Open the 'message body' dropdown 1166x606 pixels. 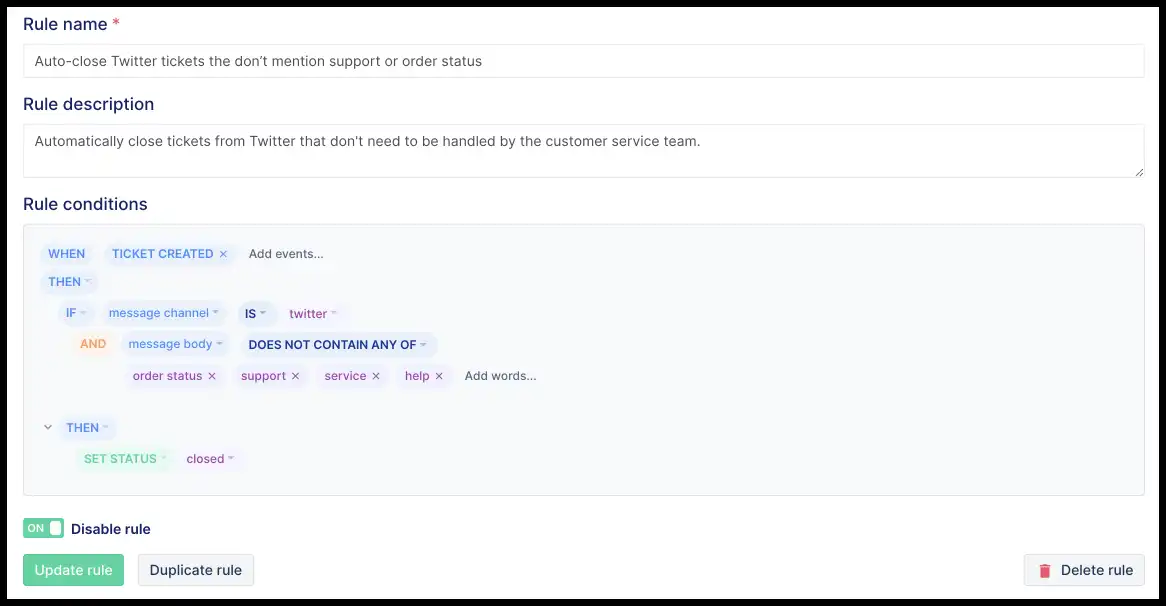pos(175,344)
